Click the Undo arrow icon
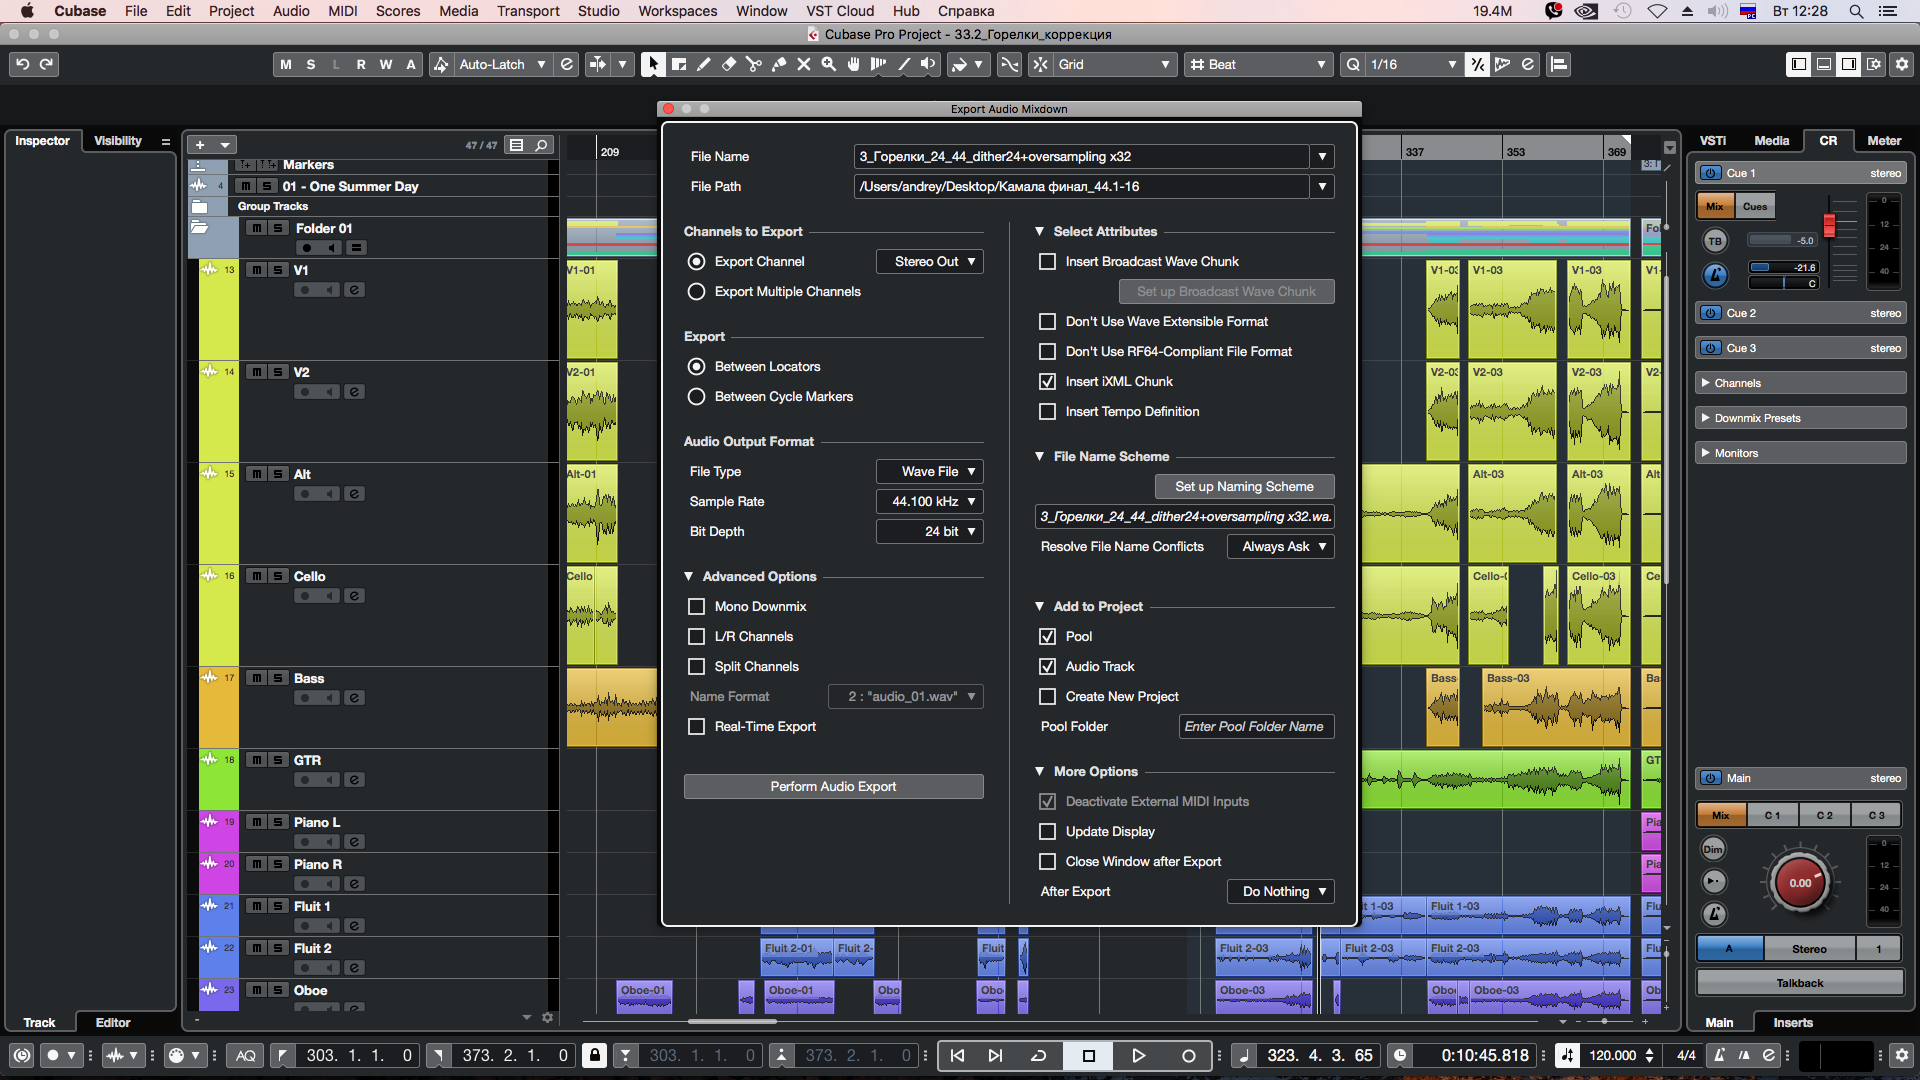This screenshot has width=1920, height=1080. (22, 64)
